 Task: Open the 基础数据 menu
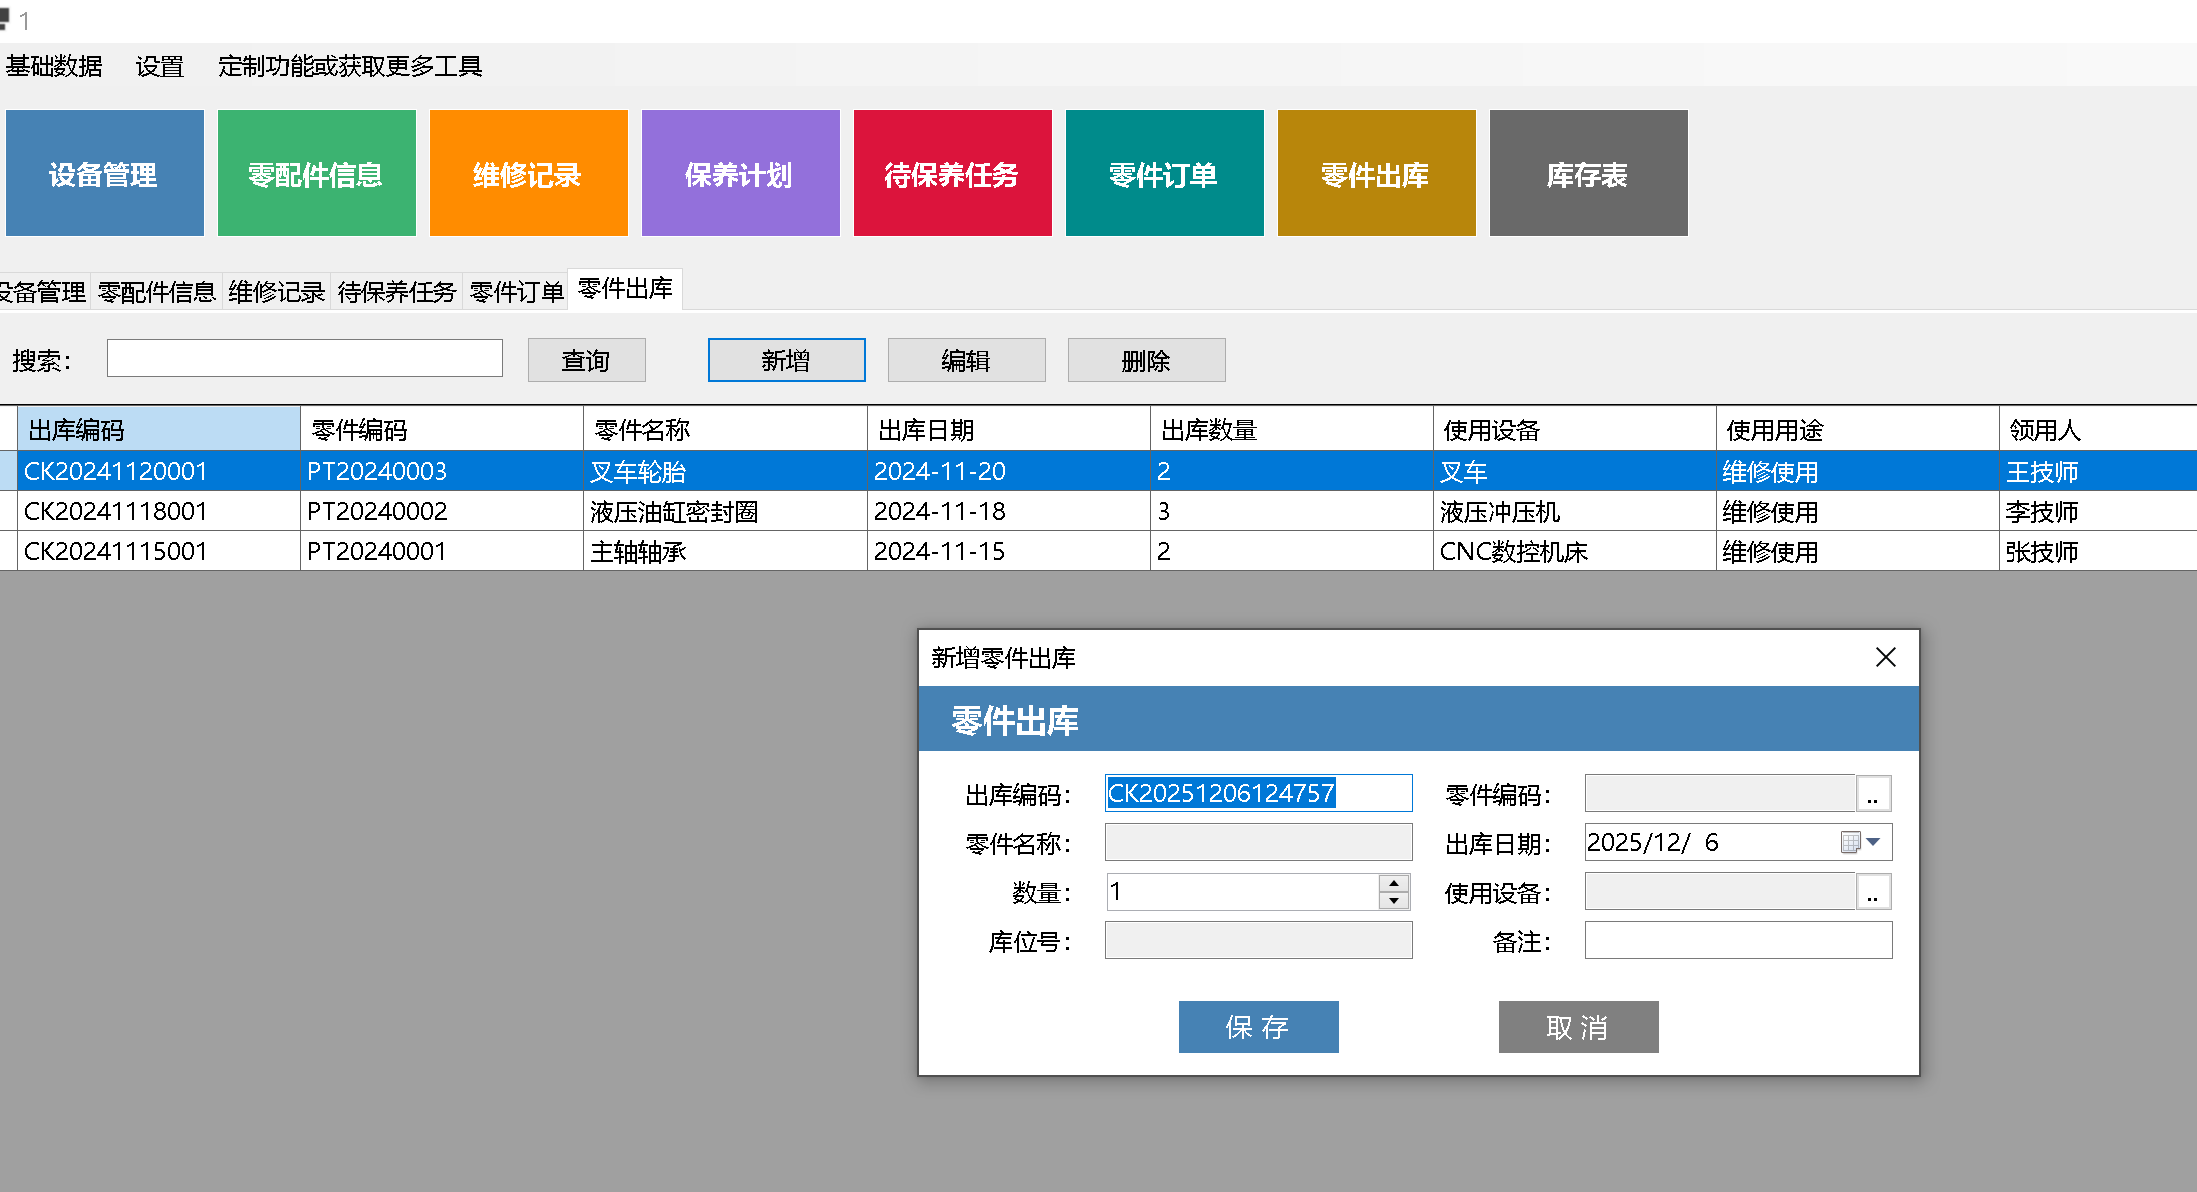[x=54, y=66]
